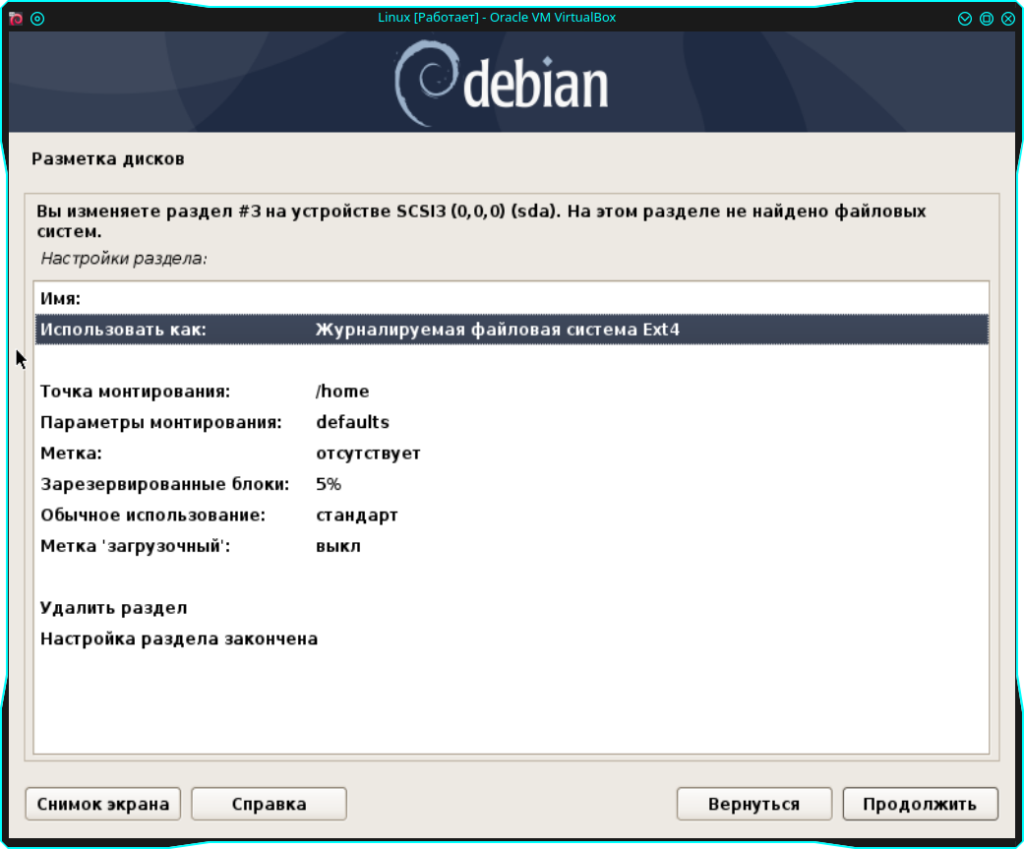This screenshot has width=1024, height=849.
Task: Minimize the VirtualBox window
Action: [x=965, y=18]
